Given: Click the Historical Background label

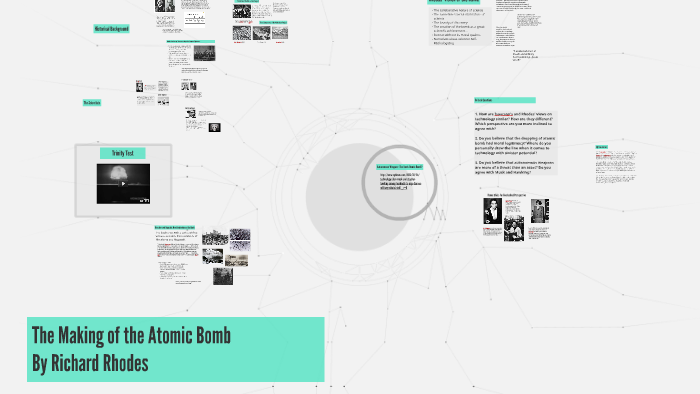Looking at the screenshot, I should pyautogui.click(x=112, y=29).
